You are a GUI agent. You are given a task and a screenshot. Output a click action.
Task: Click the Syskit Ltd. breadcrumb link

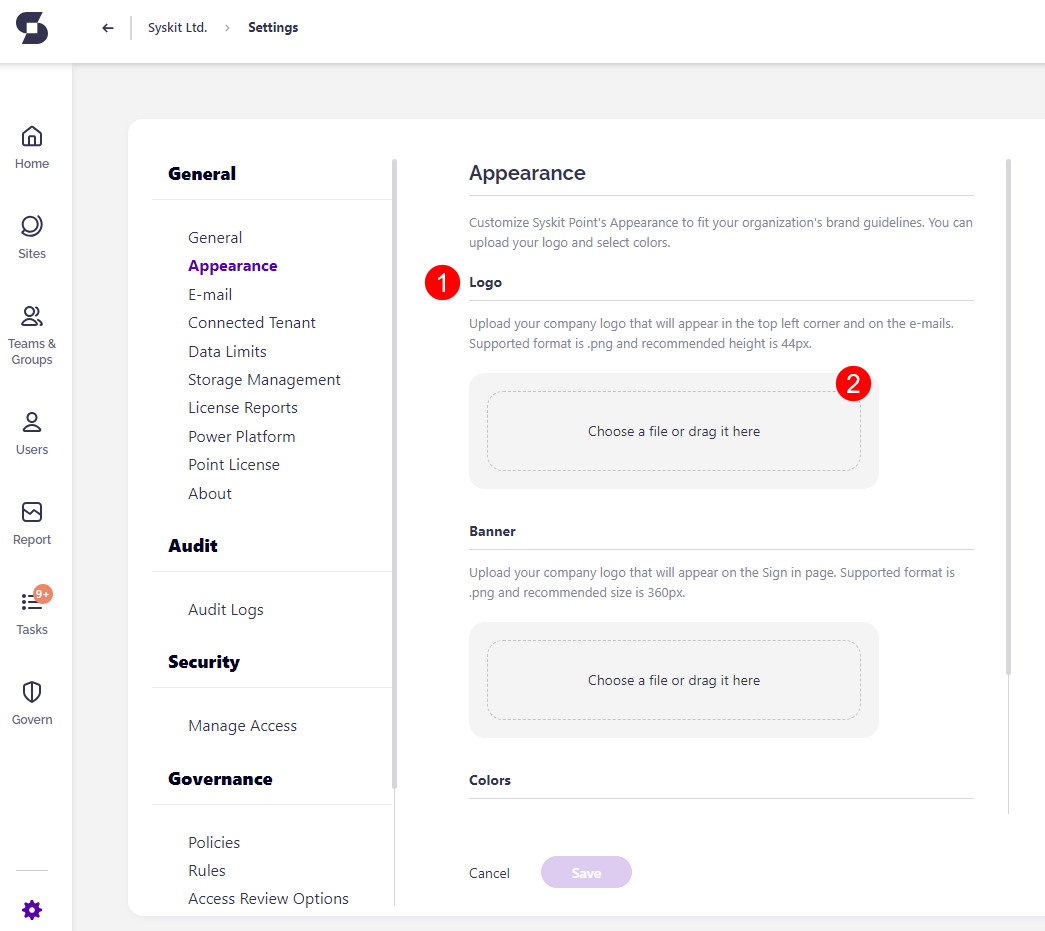point(177,28)
